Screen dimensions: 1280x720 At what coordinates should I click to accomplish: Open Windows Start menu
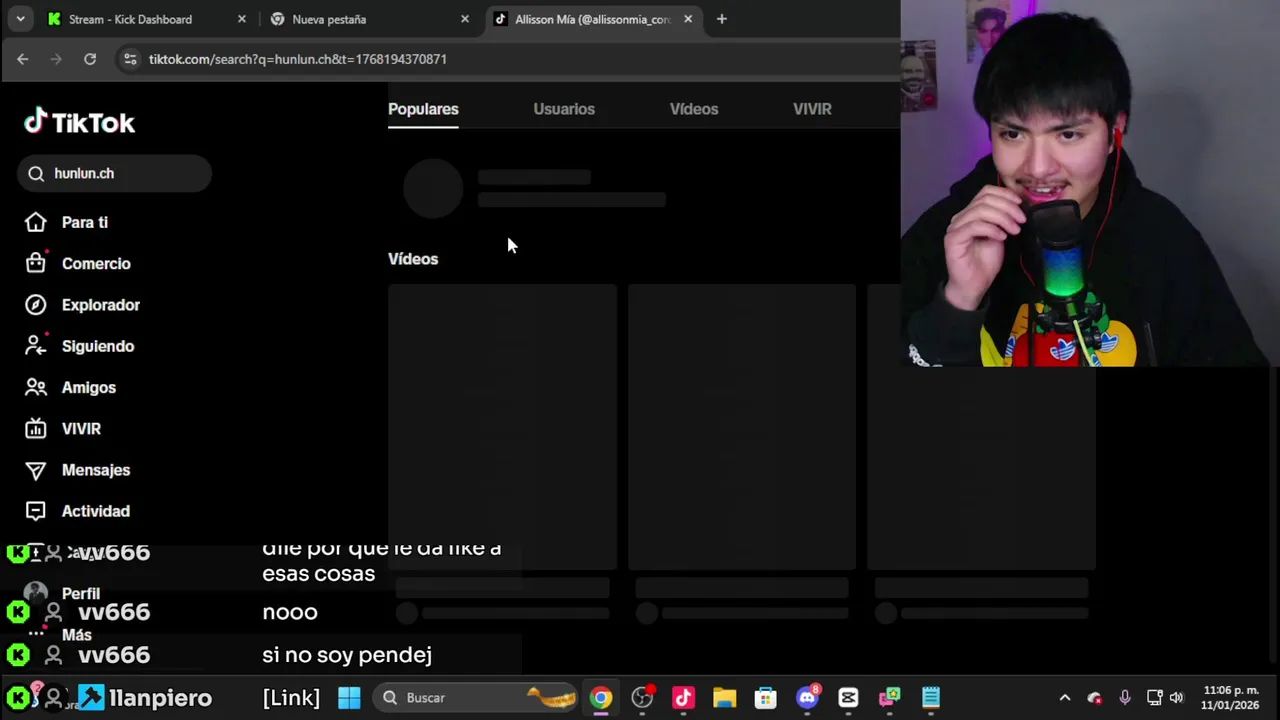tap(349, 697)
